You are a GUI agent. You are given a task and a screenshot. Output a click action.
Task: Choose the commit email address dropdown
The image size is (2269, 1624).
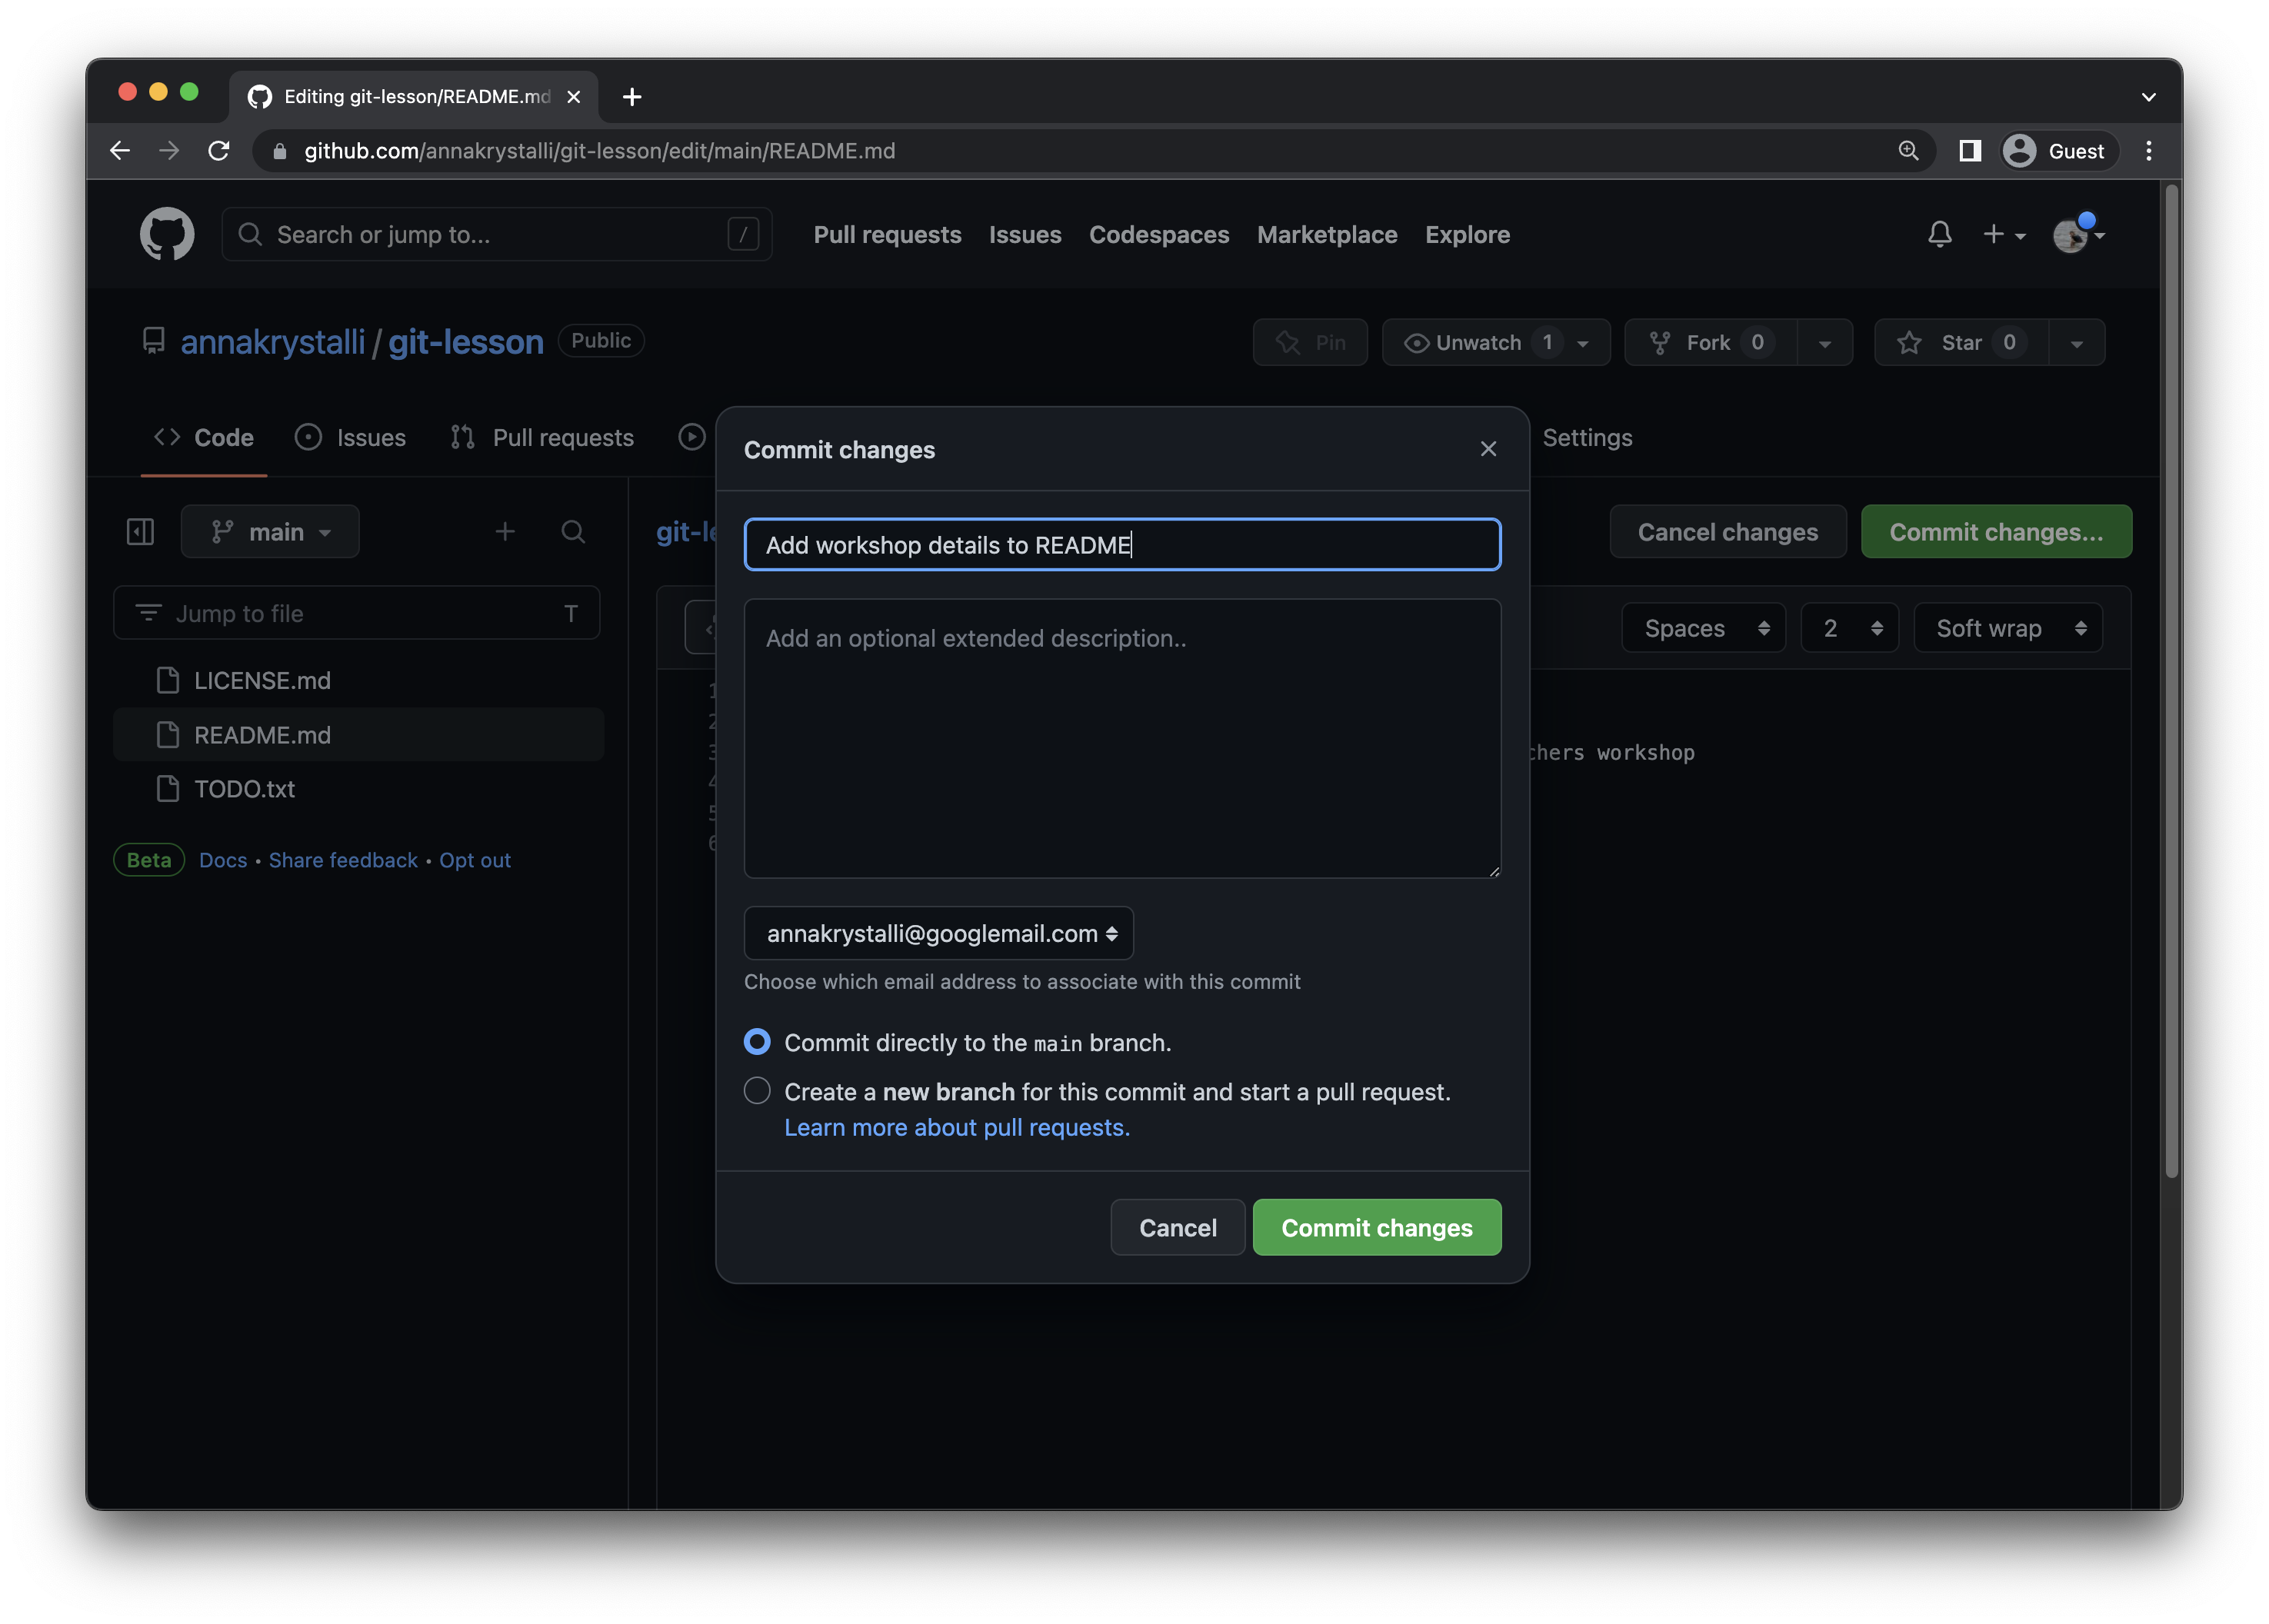[x=938, y=933]
